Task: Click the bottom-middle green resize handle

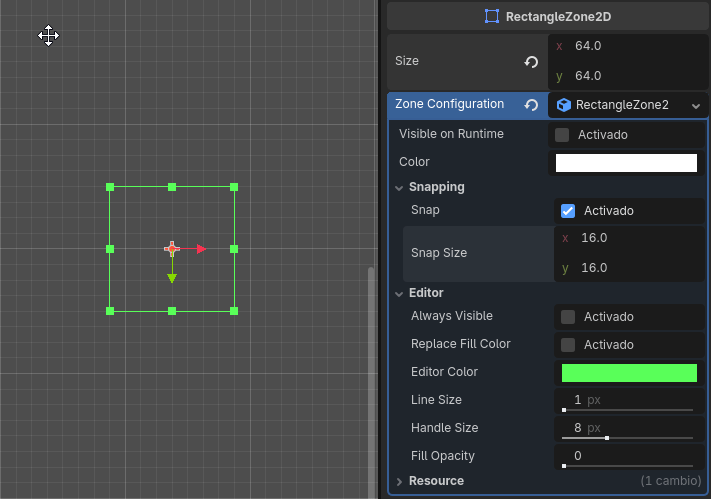Action: [x=172, y=311]
